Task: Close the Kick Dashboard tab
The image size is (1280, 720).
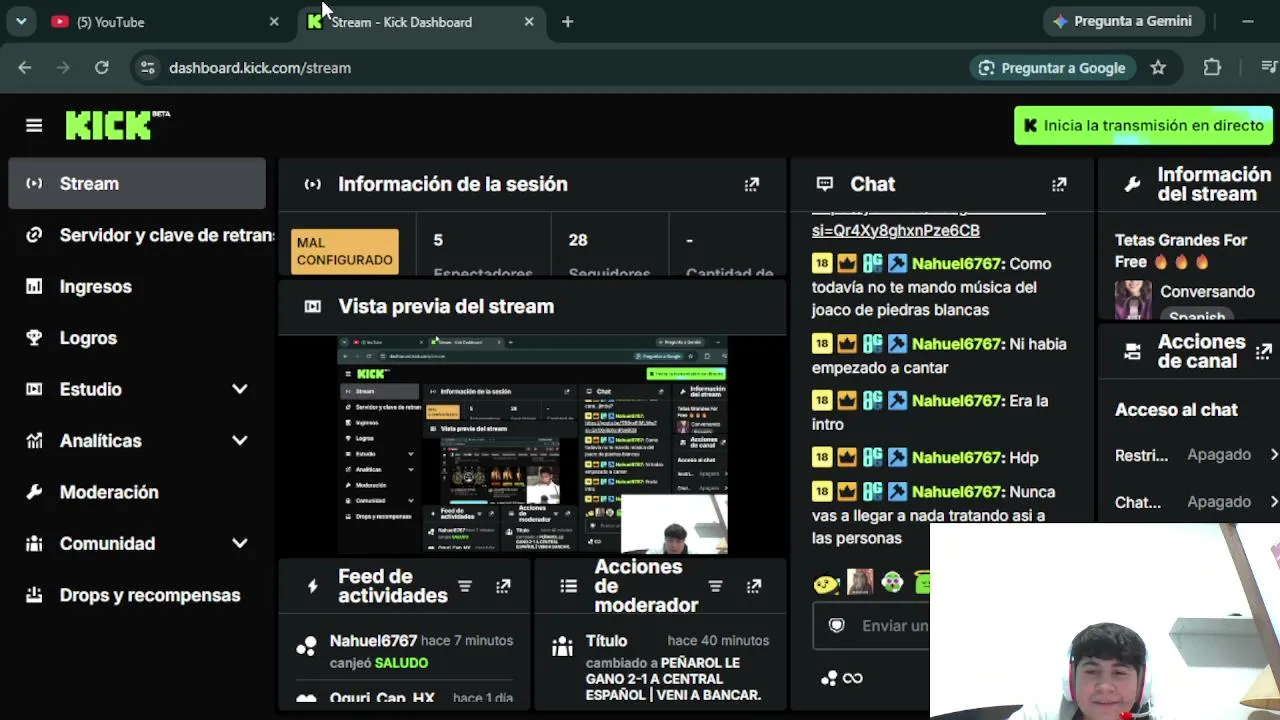Action: (529, 22)
